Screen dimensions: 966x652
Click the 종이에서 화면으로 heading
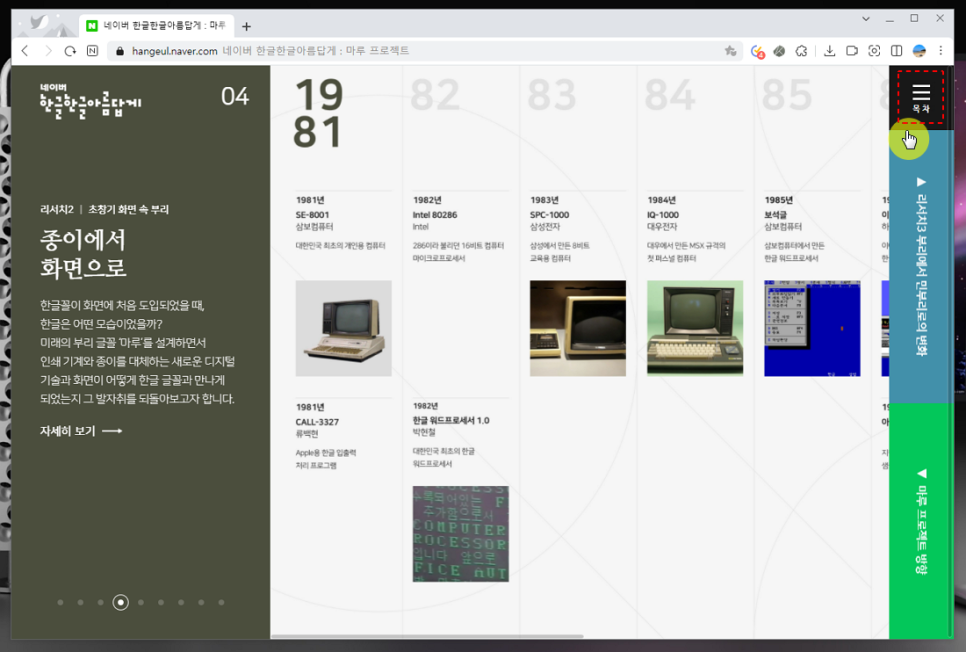tap(83, 253)
